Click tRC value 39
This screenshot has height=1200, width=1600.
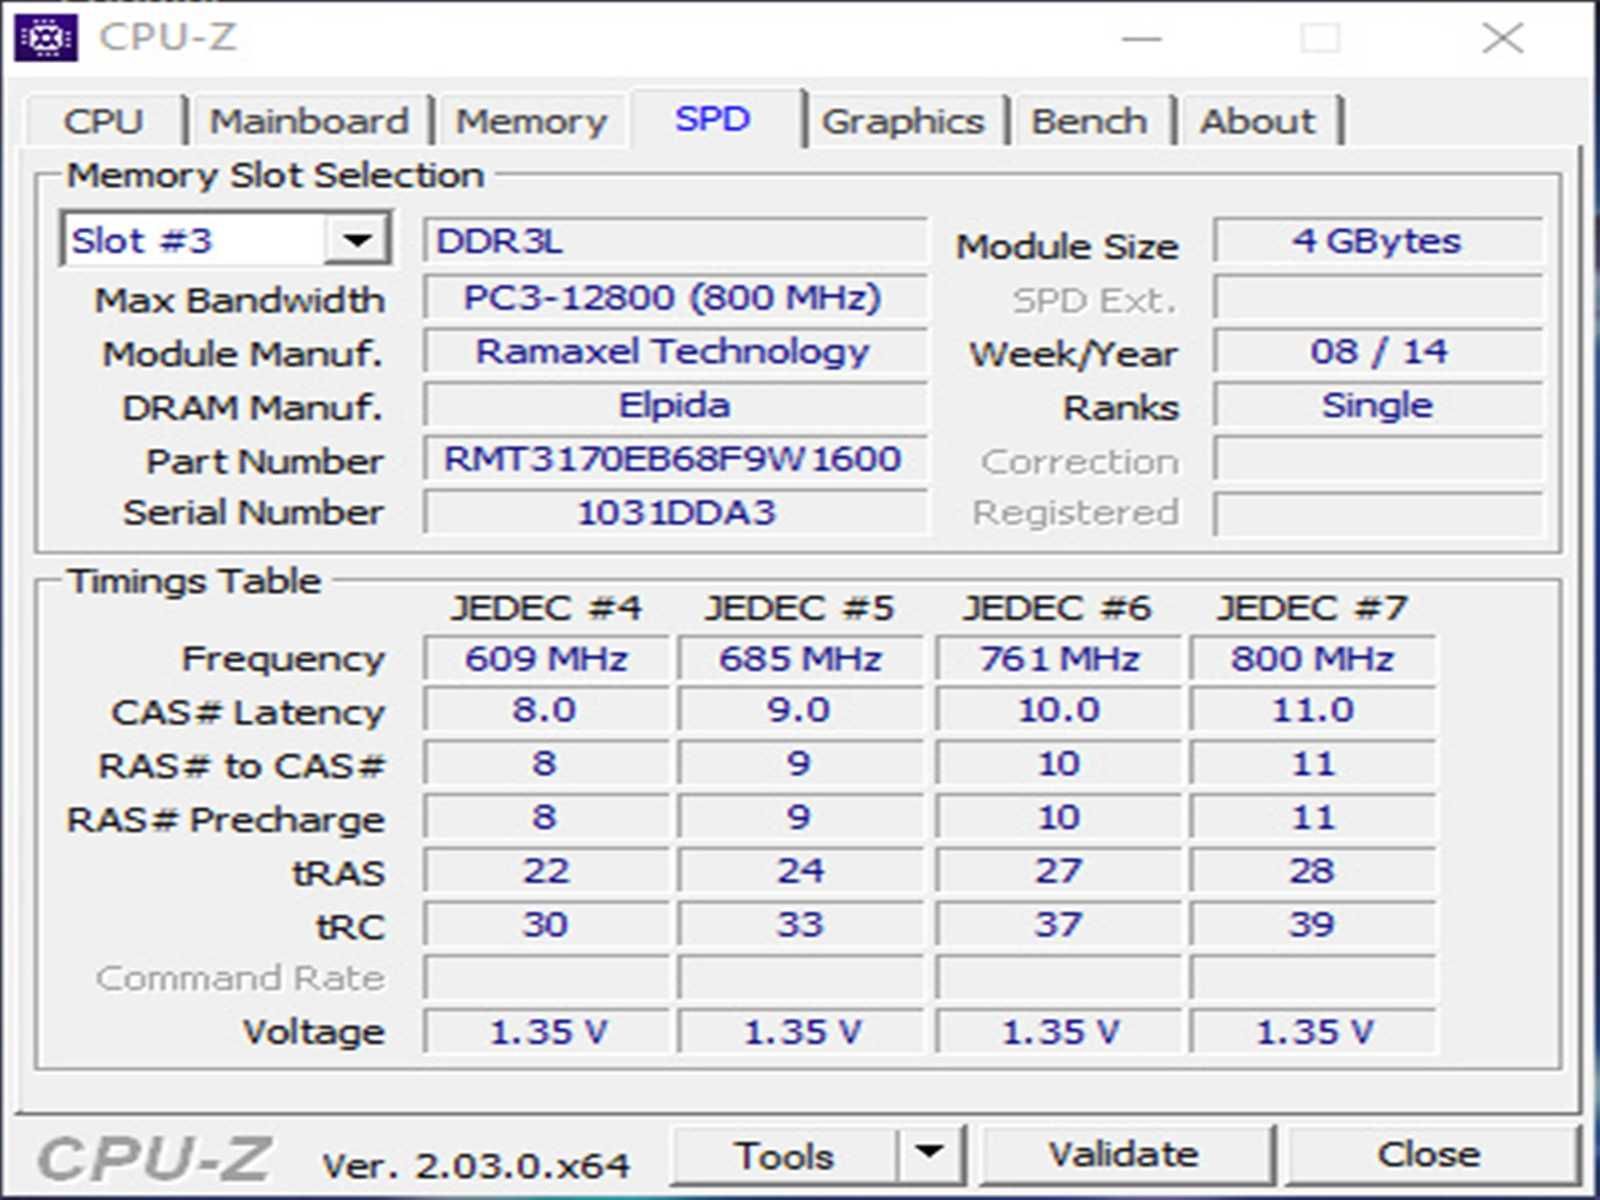[1312, 925]
